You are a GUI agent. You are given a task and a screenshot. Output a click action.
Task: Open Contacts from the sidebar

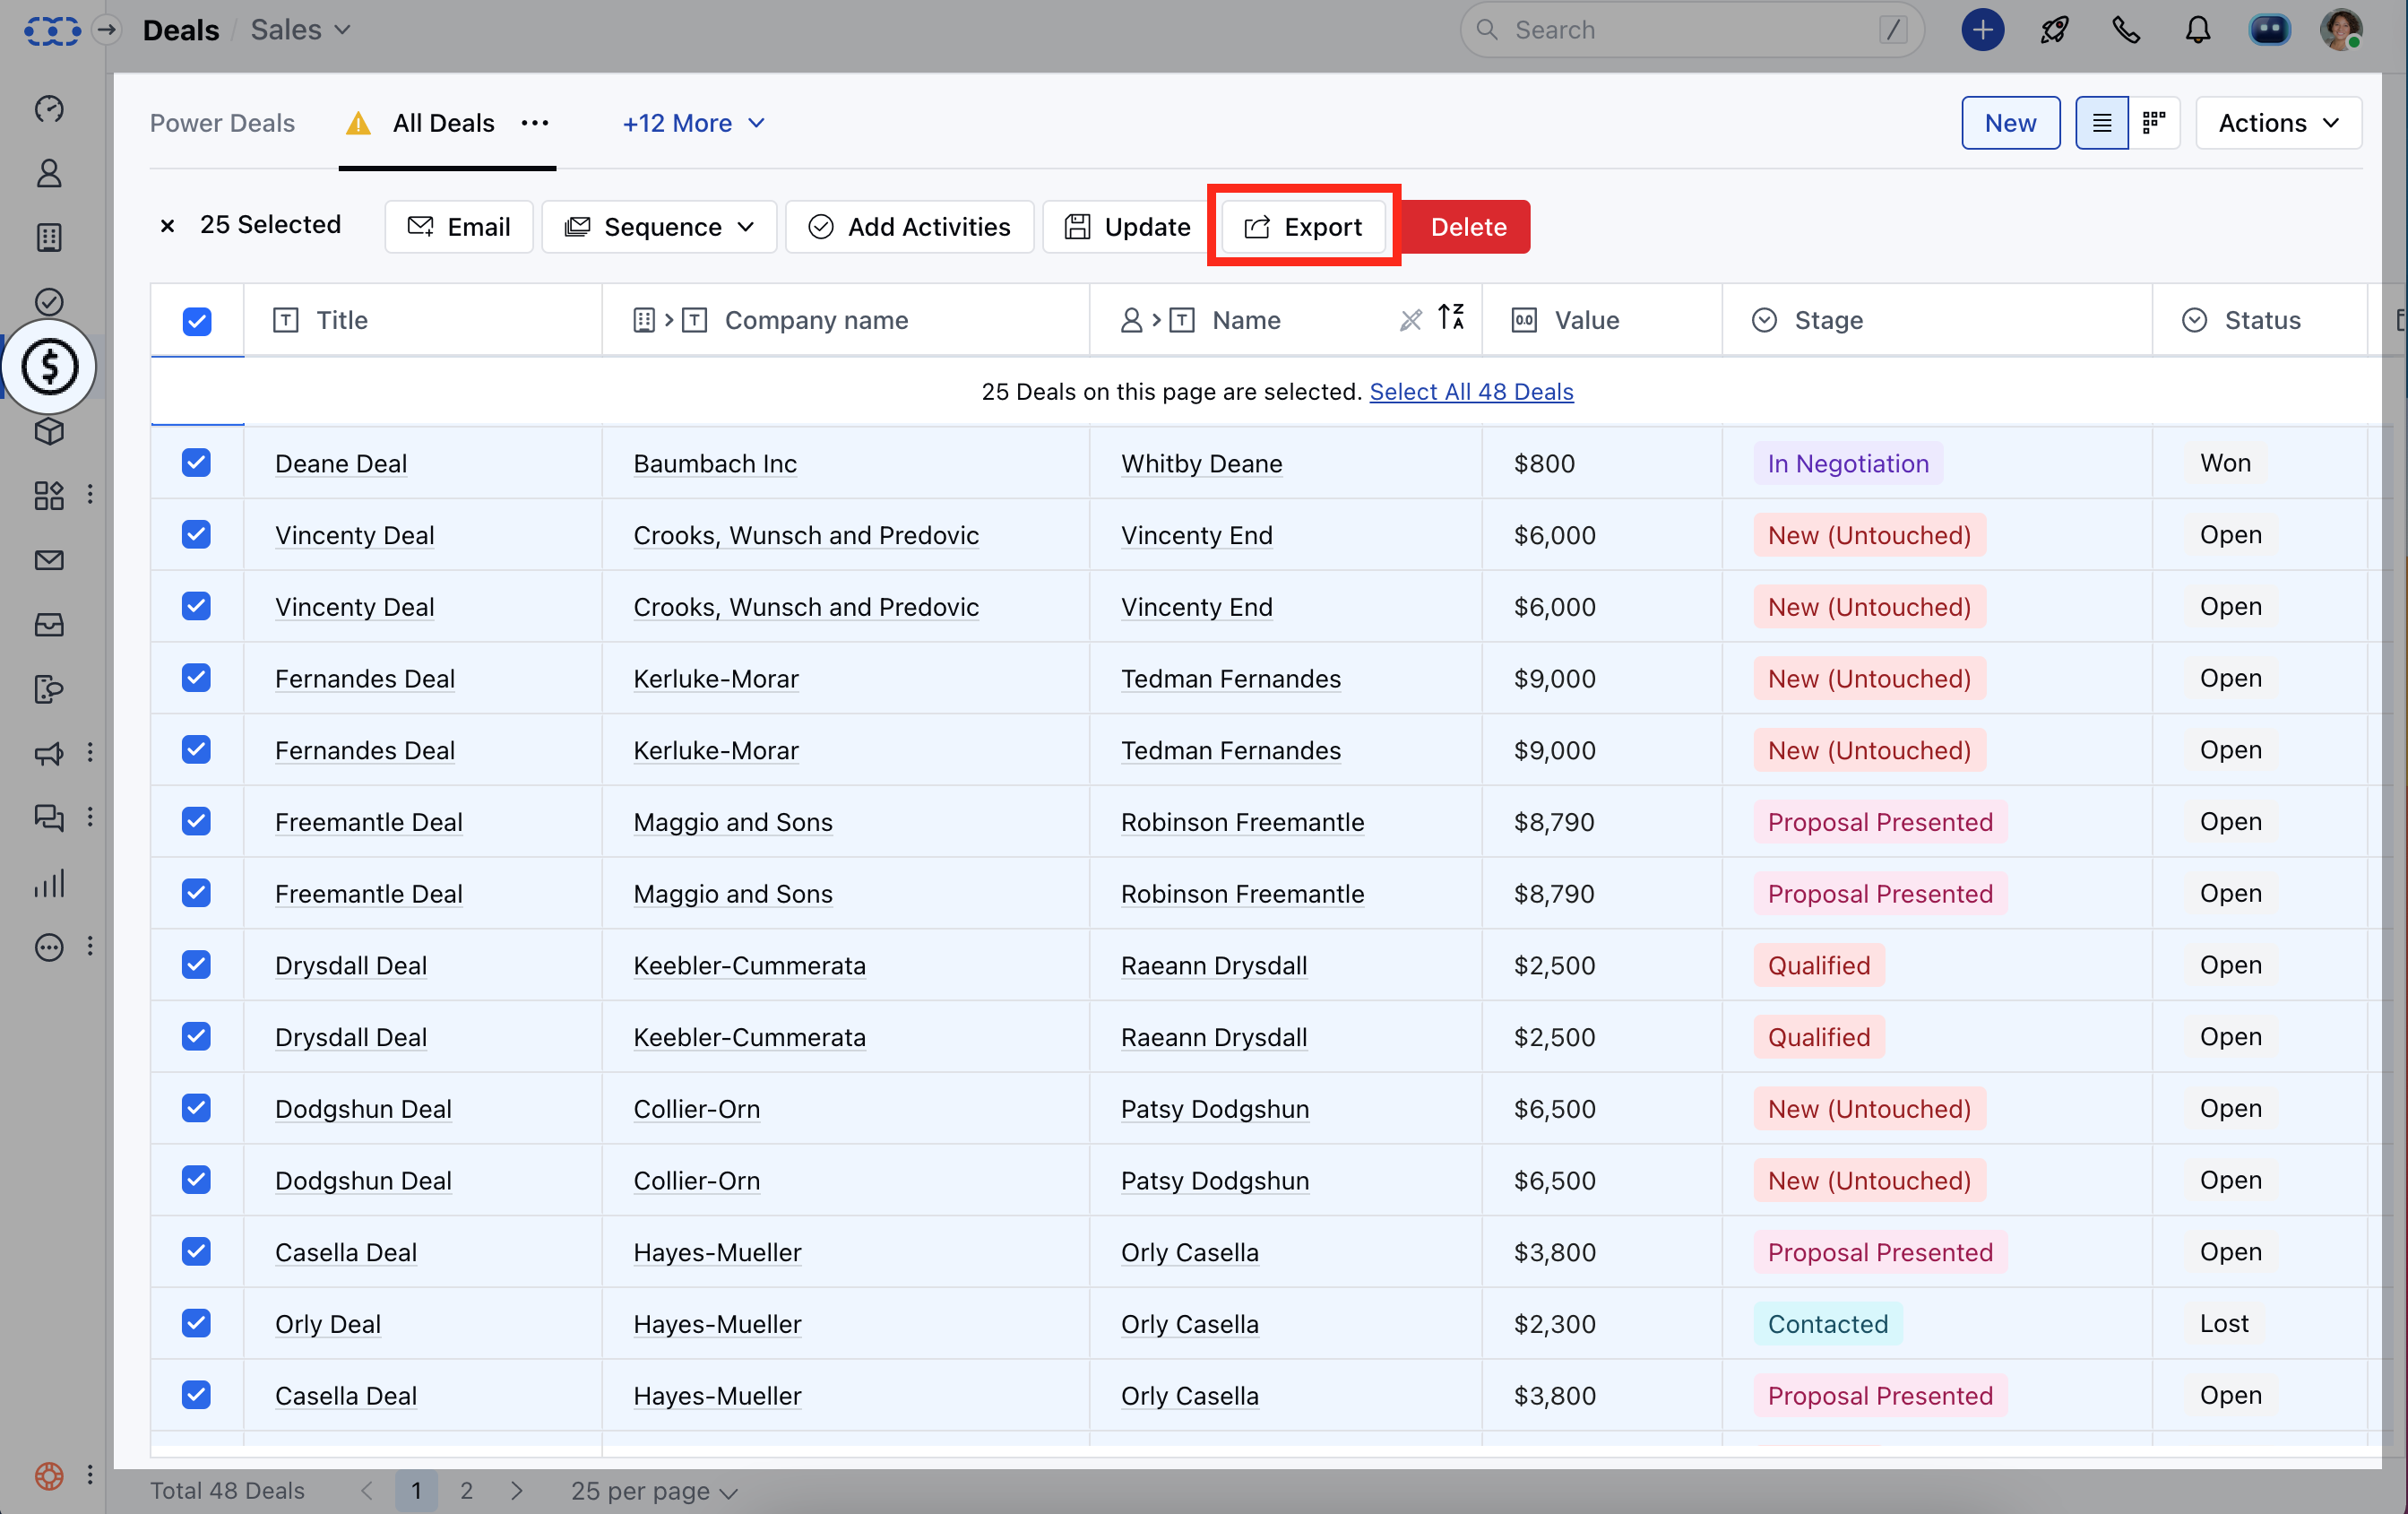[49, 173]
